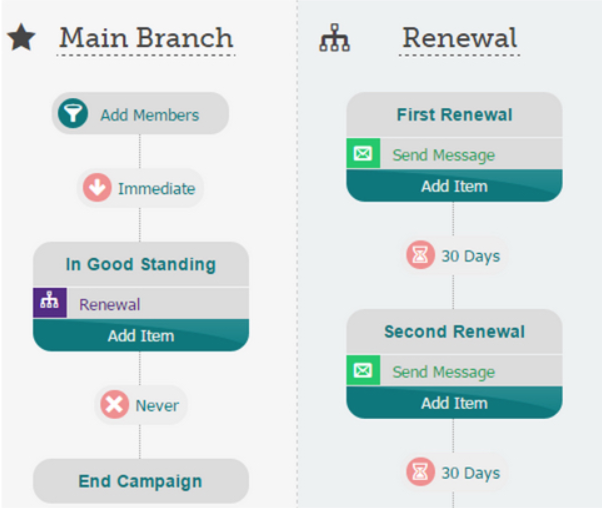Screen dimensions: 602x508
Task: Open the First Renewal step header
Action: [x=454, y=114]
